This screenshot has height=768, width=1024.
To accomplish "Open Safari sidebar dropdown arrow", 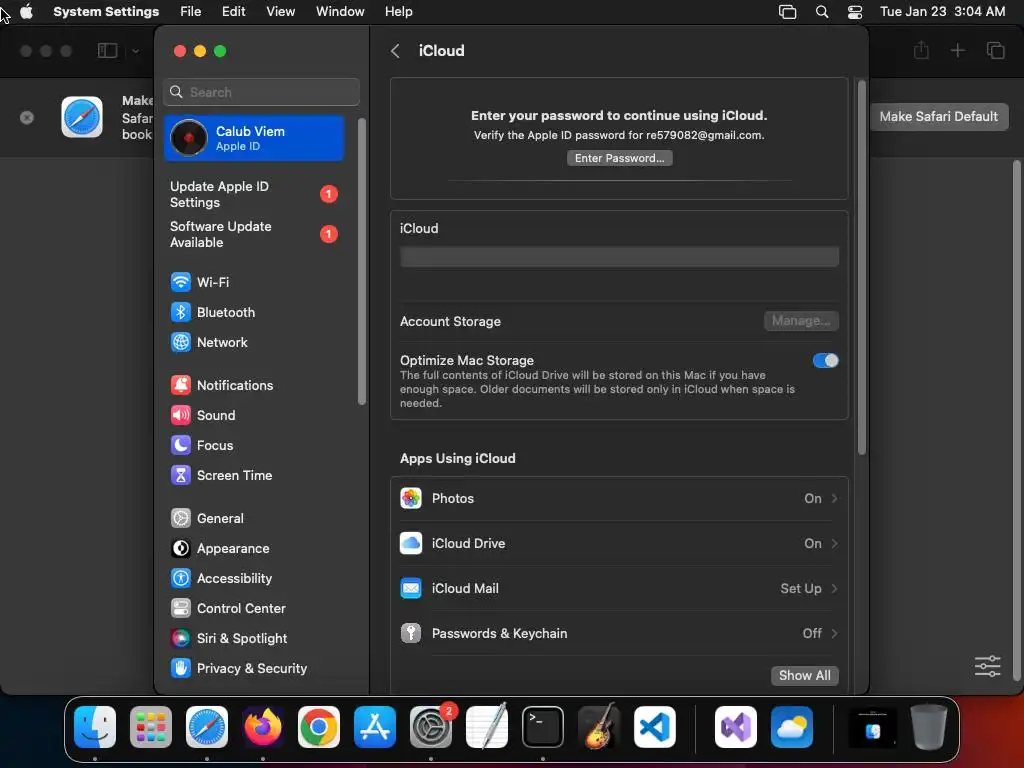I will click(135, 51).
